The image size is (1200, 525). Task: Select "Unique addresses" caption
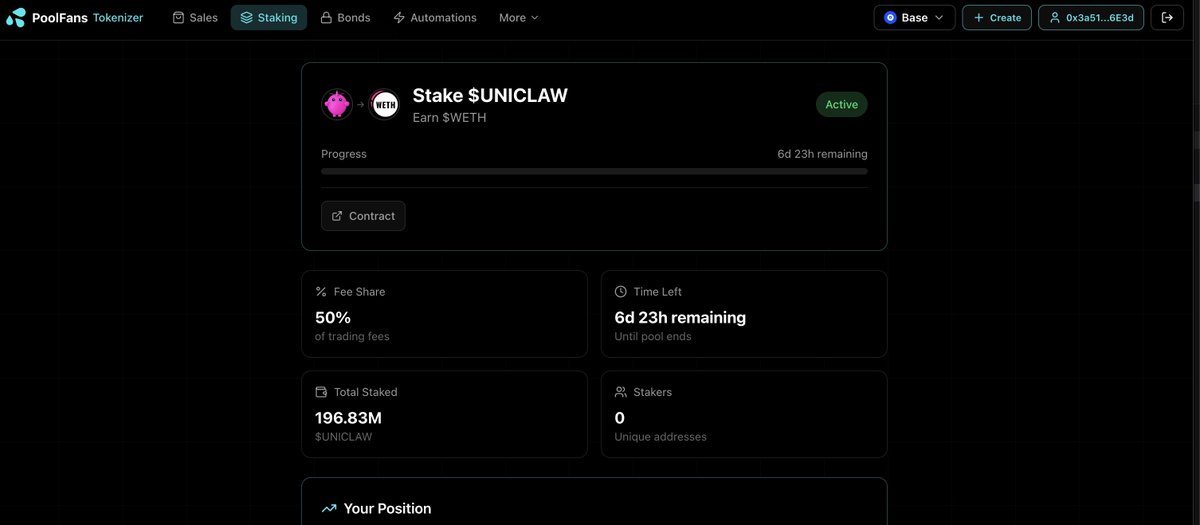[660, 437]
